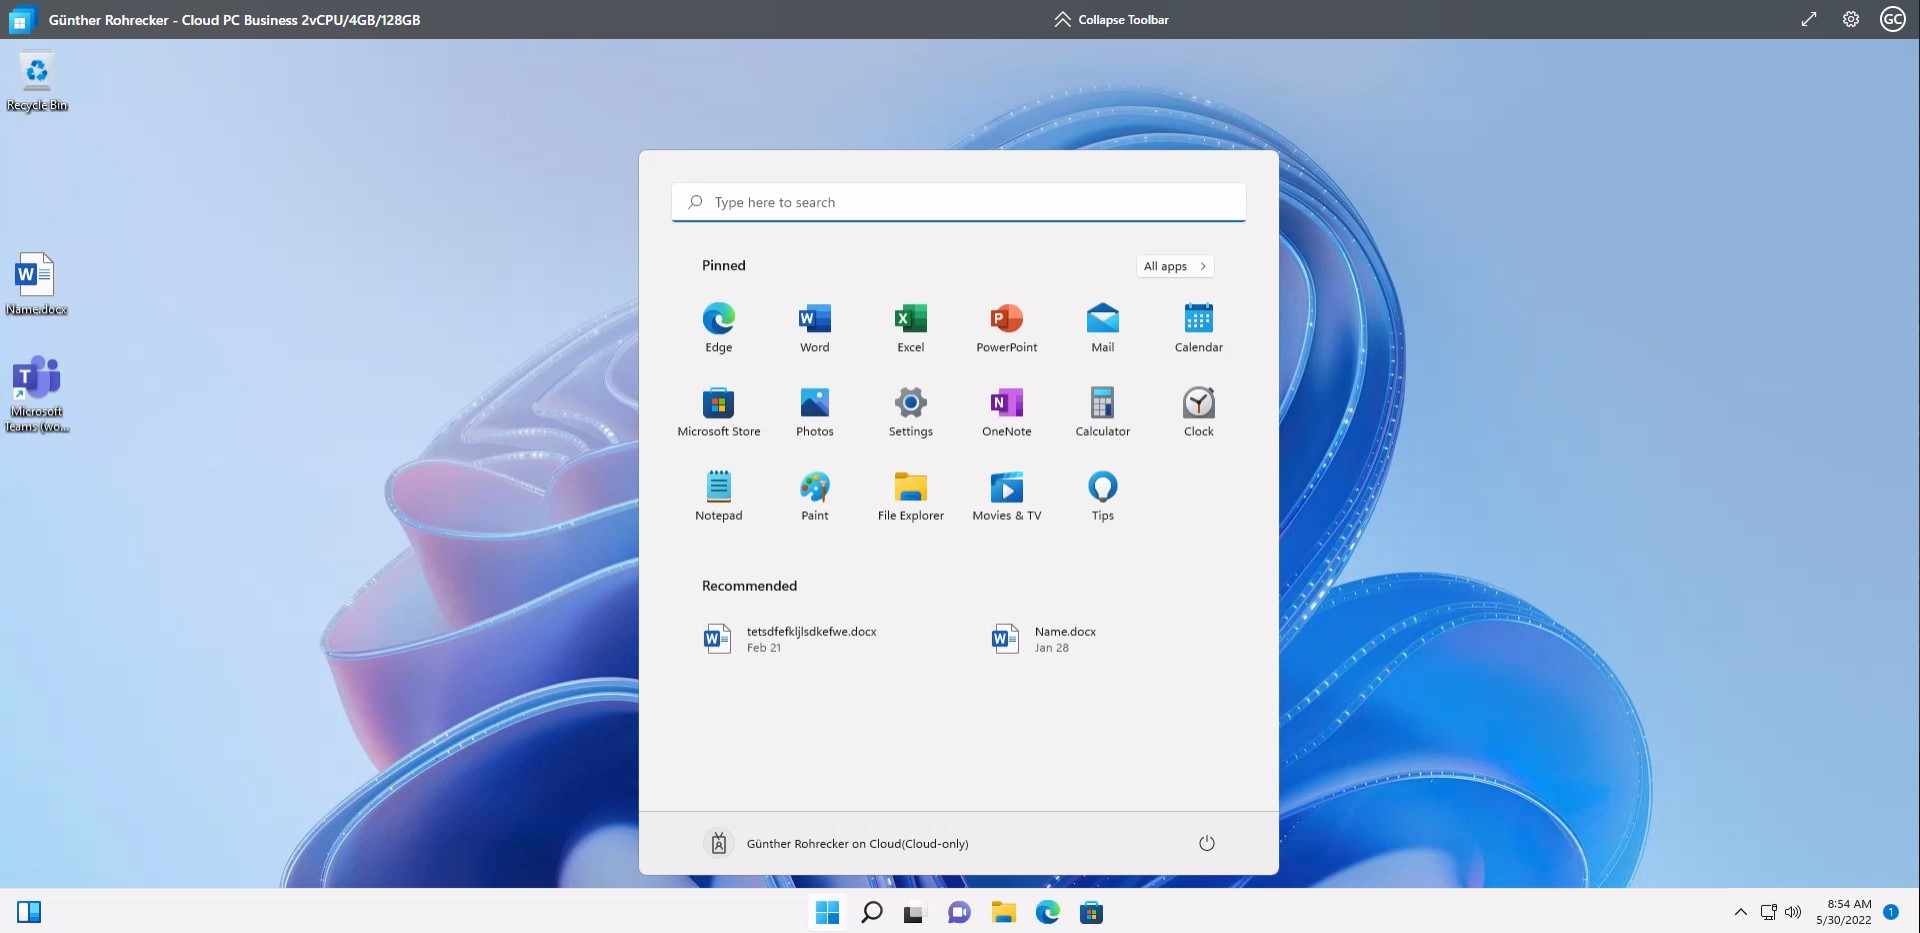This screenshot has height=933, width=1920.
Task: Open the Mail app
Action: click(1102, 327)
